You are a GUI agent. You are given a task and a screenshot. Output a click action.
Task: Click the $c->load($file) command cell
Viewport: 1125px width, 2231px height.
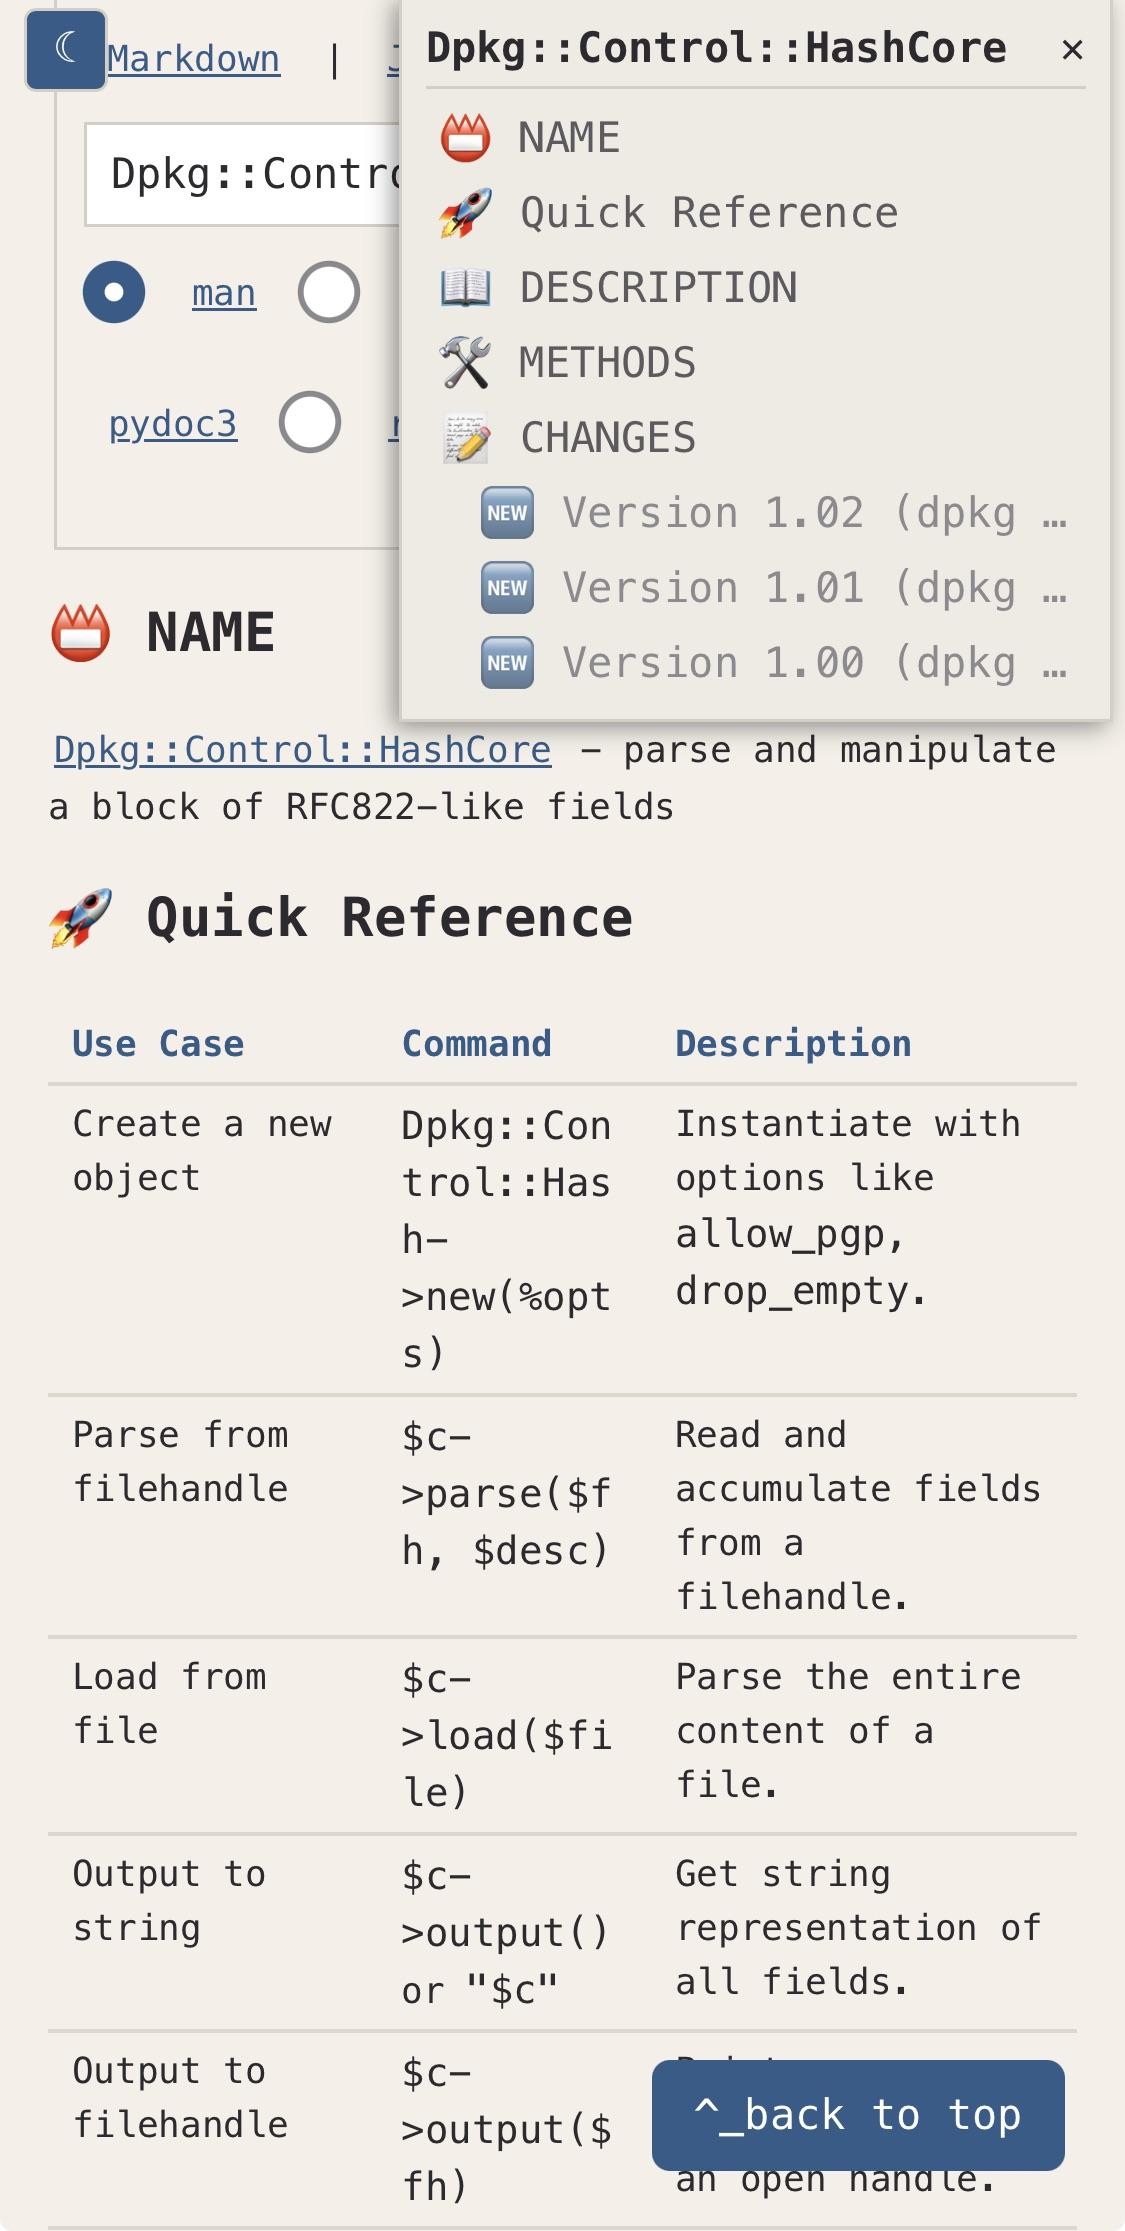click(506, 1736)
